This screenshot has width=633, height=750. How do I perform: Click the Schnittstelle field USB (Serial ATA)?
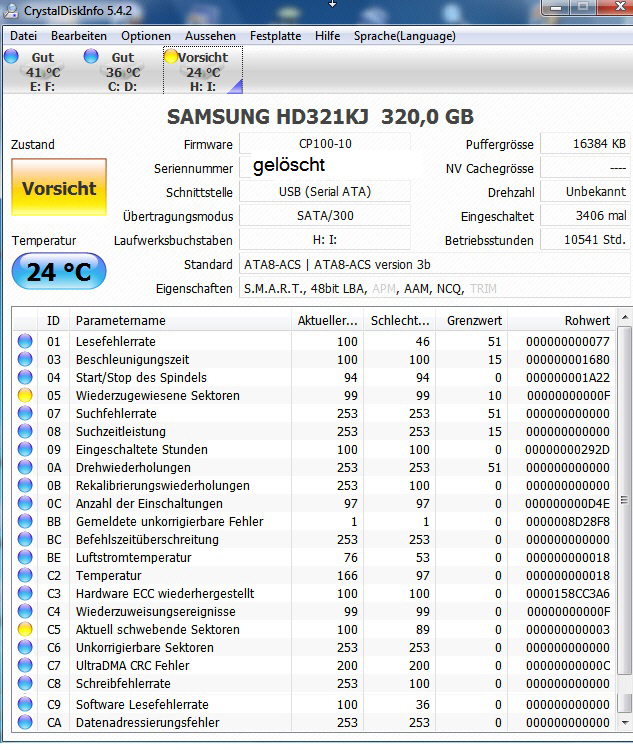point(325,191)
